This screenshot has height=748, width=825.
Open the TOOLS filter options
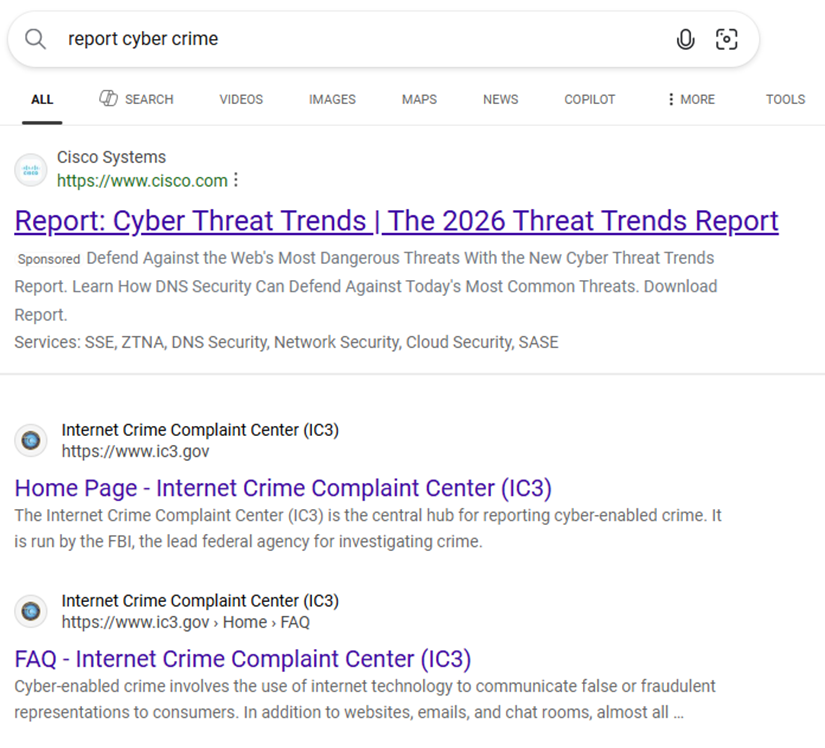tap(786, 99)
